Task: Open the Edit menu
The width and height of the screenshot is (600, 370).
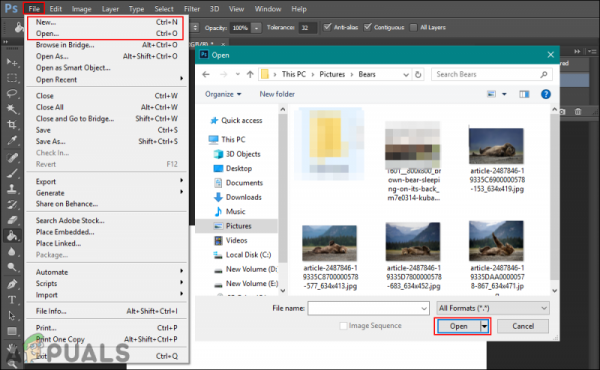Action: [x=56, y=8]
